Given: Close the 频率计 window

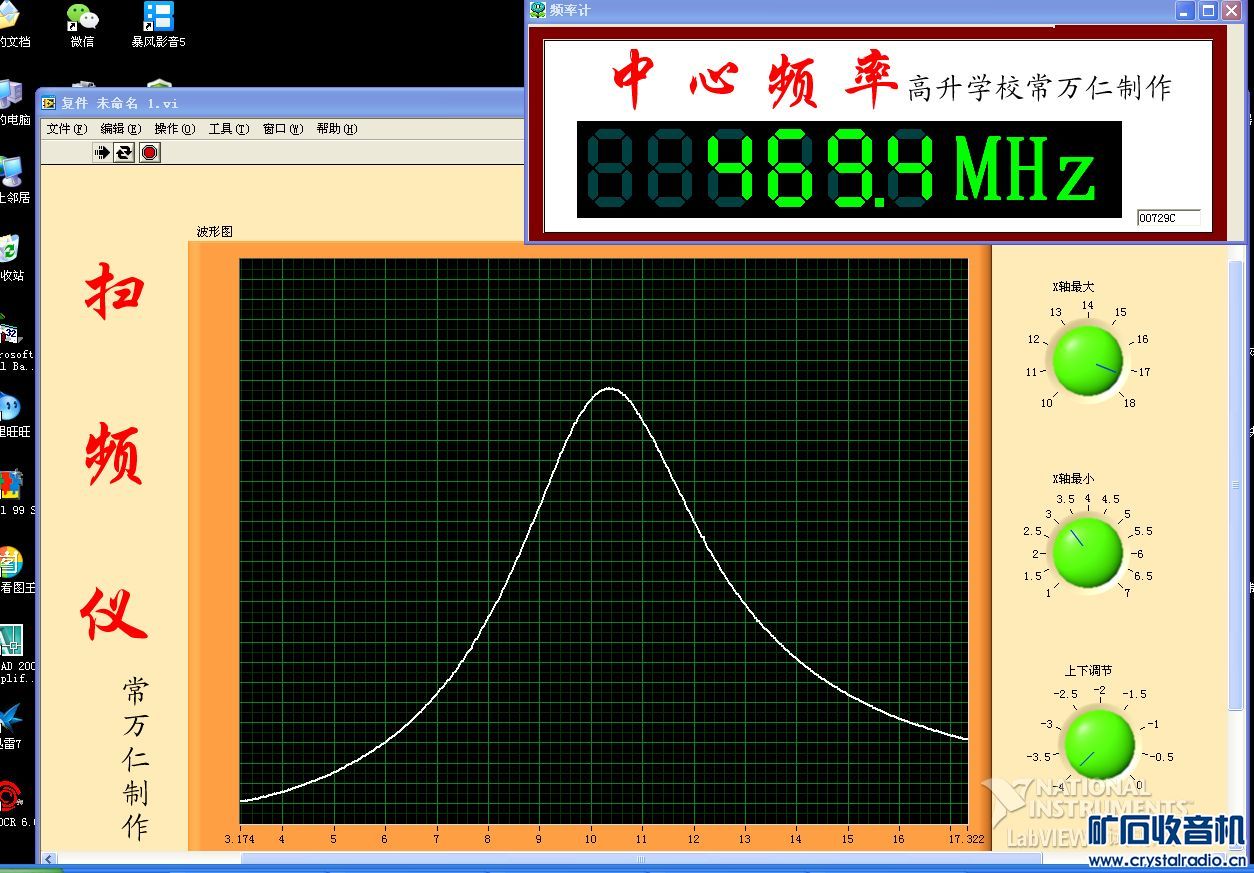Looking at the screenshot, I should 1231,10.
